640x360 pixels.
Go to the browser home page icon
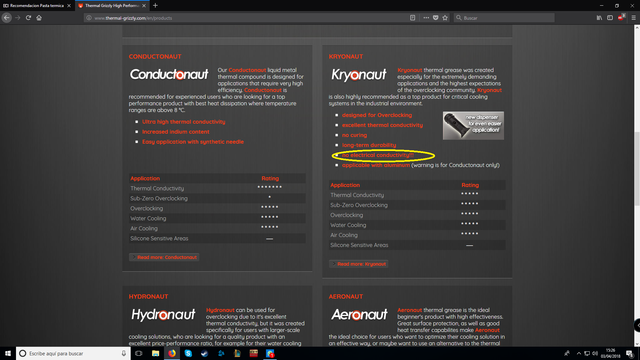click(39, 18)
